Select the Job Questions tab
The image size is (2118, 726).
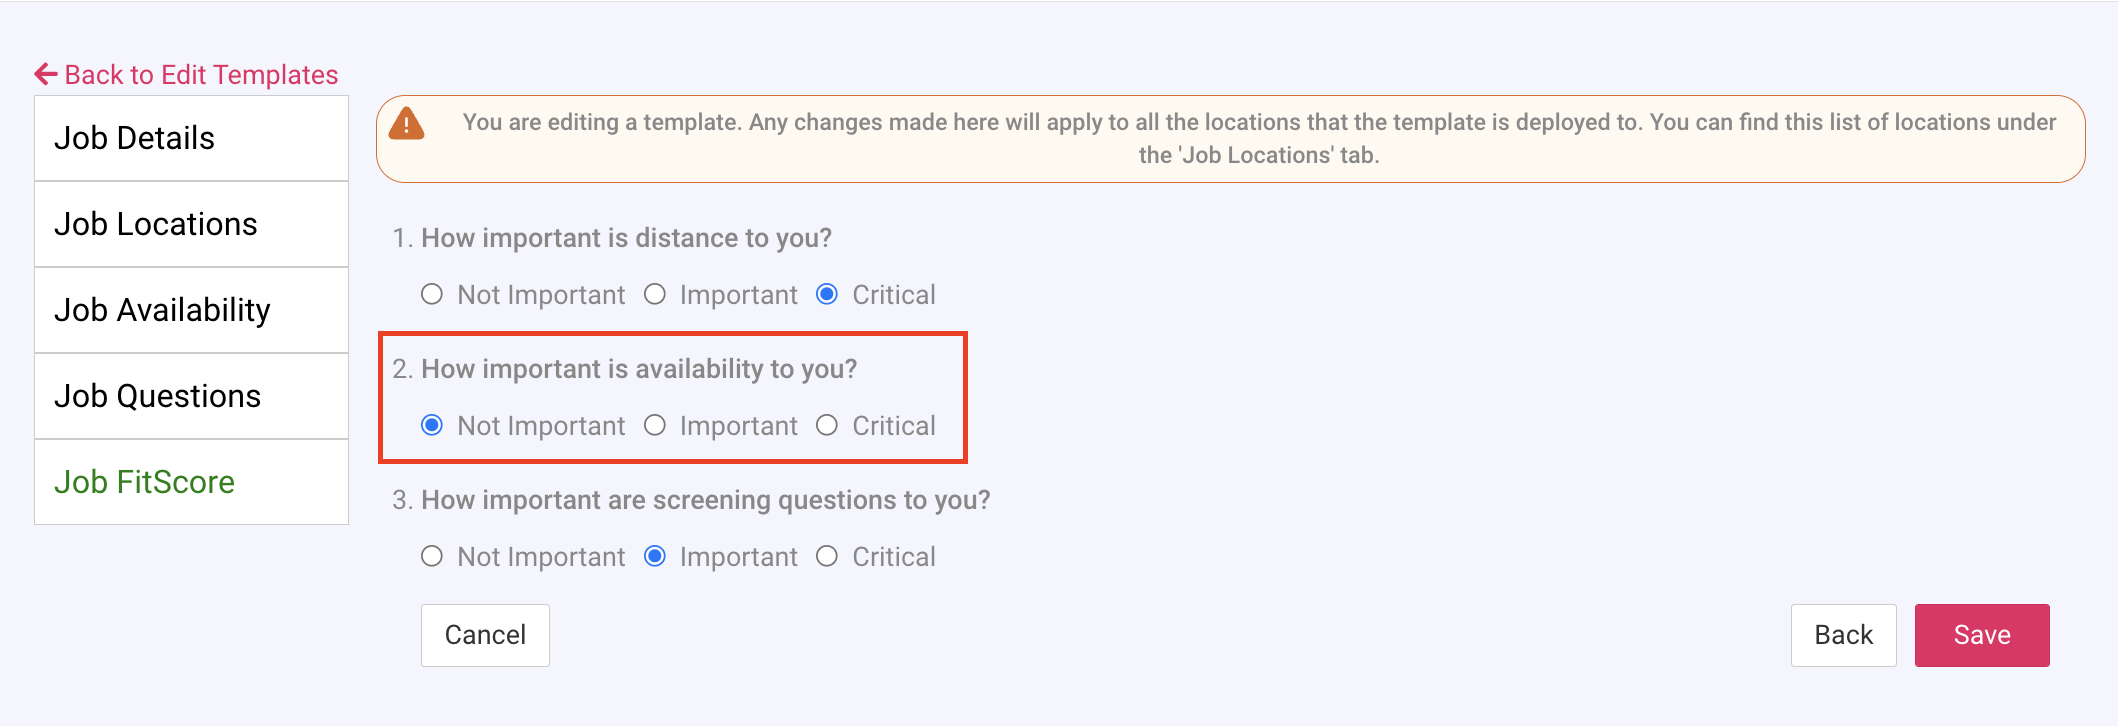click(x=191, y=396)
